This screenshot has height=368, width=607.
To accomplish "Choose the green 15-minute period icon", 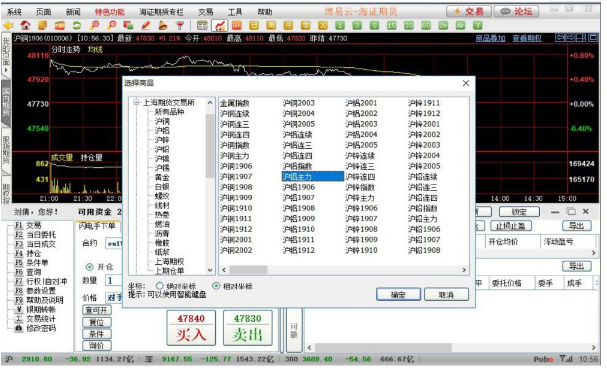I will click(391, 26).
